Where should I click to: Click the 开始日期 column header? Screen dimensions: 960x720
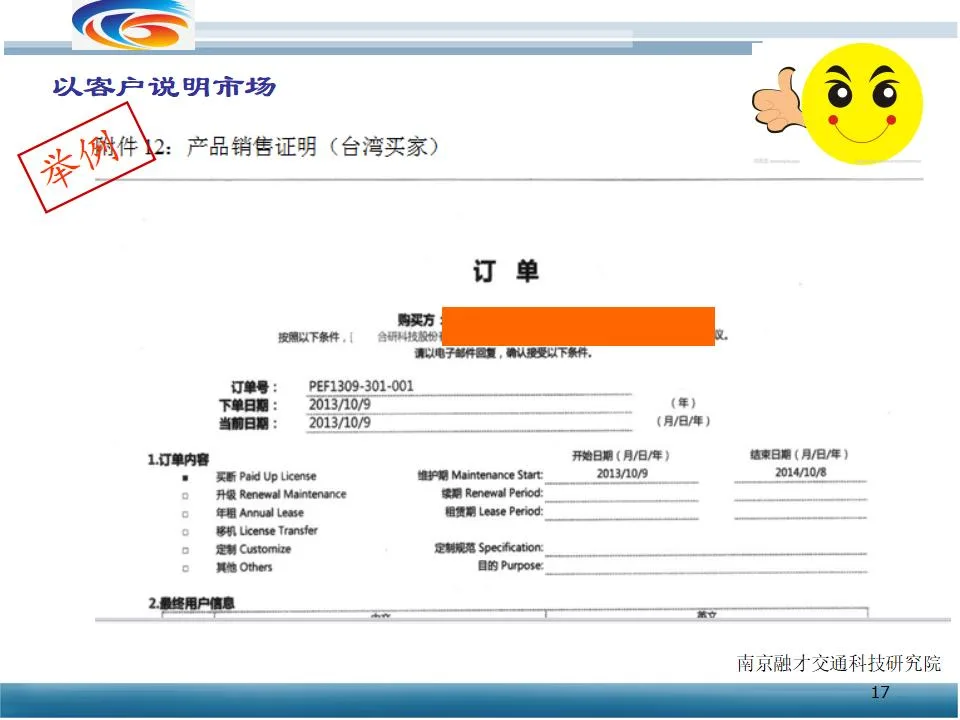point(621,456)
